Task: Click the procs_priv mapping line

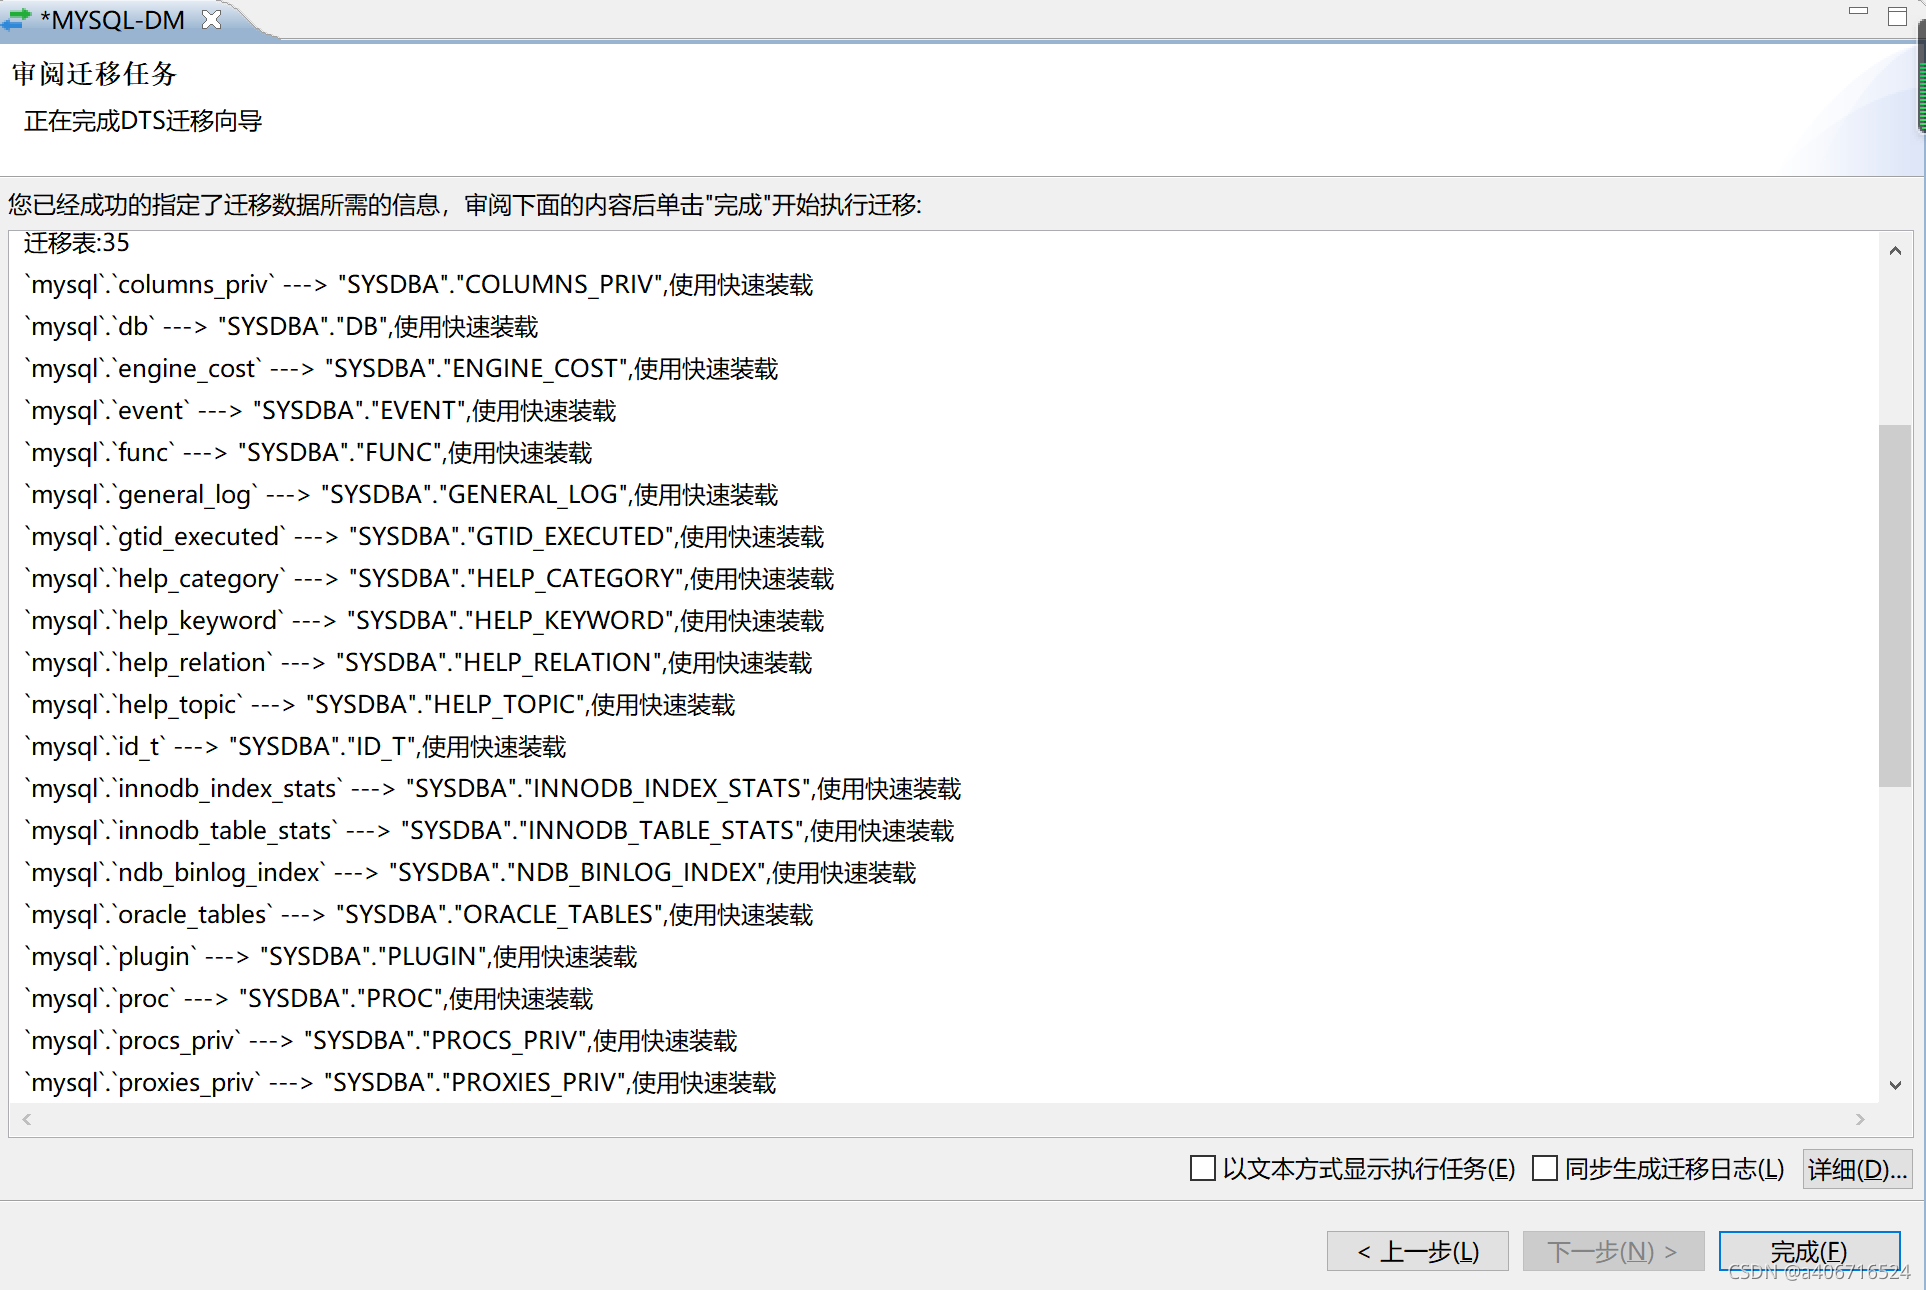Action: [x=380, y=1041]
